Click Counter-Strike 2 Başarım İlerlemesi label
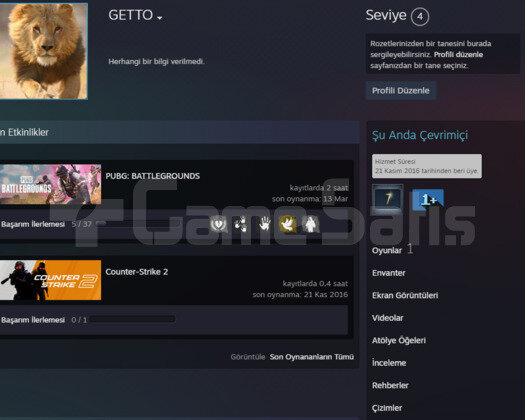Image resolution: width=525 pixels, height=420 pixels. pyautogui.click(x=33, y=320)
